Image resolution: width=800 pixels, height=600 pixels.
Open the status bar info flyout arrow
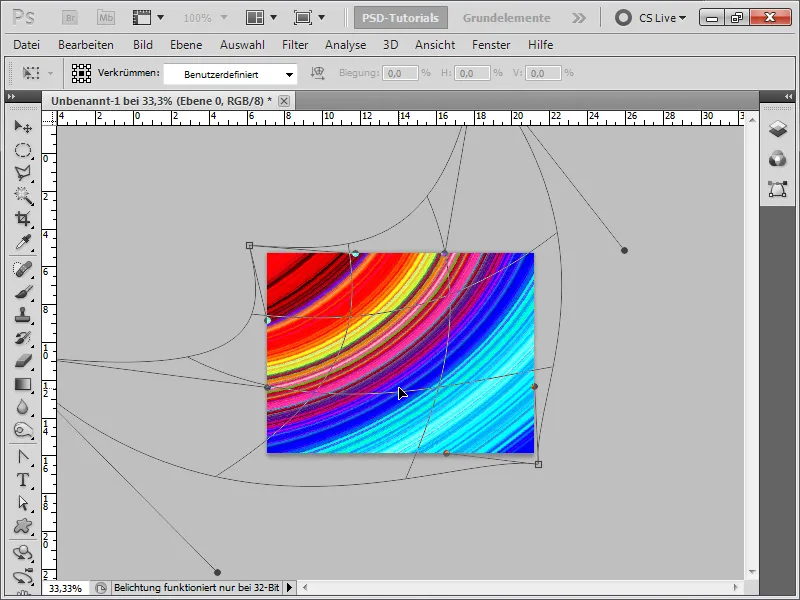click(289, 588)
